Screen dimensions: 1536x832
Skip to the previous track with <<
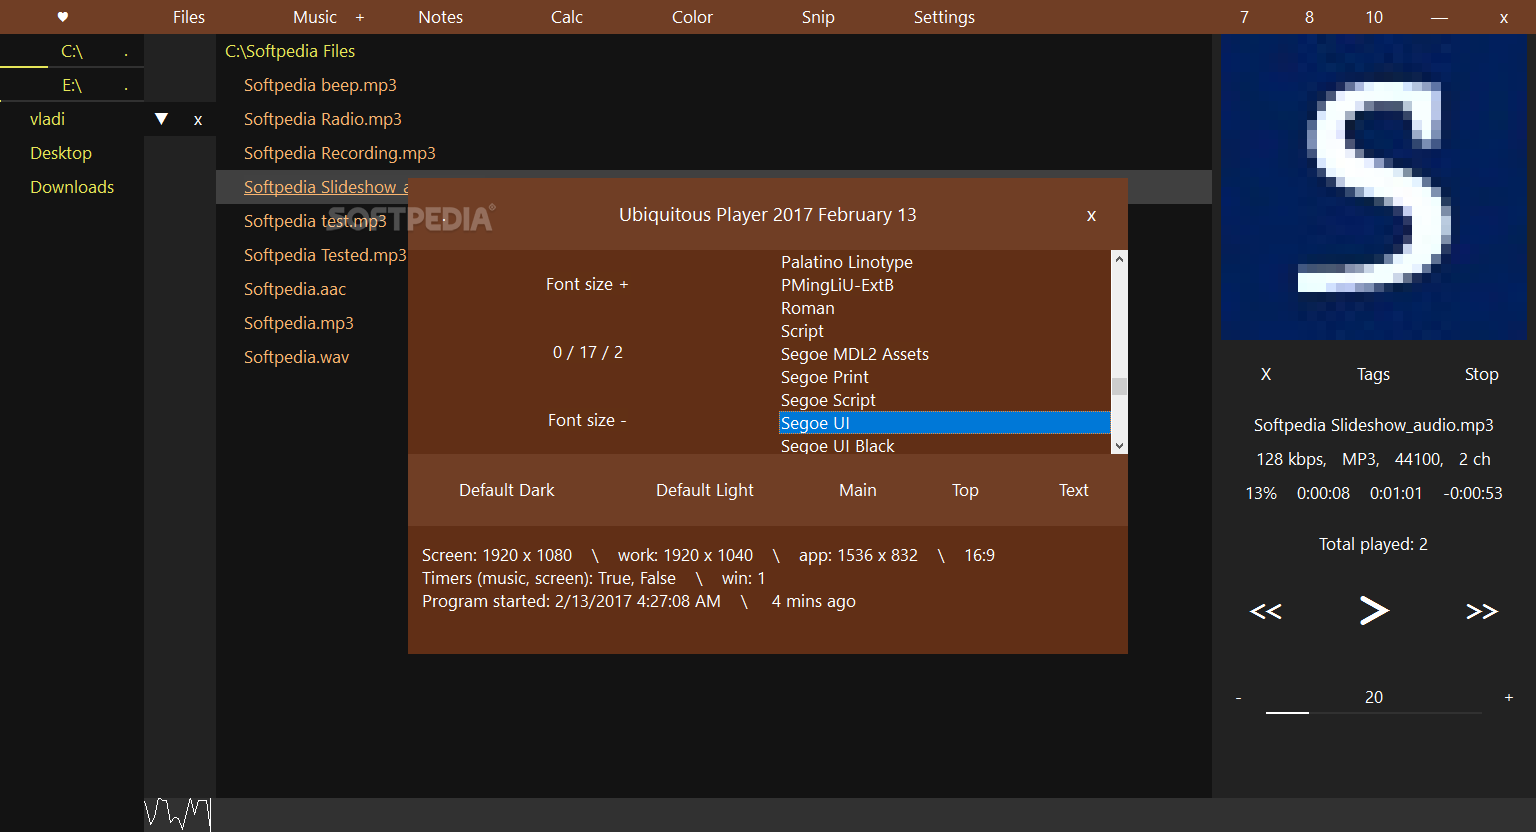(x=1266, y=611)
